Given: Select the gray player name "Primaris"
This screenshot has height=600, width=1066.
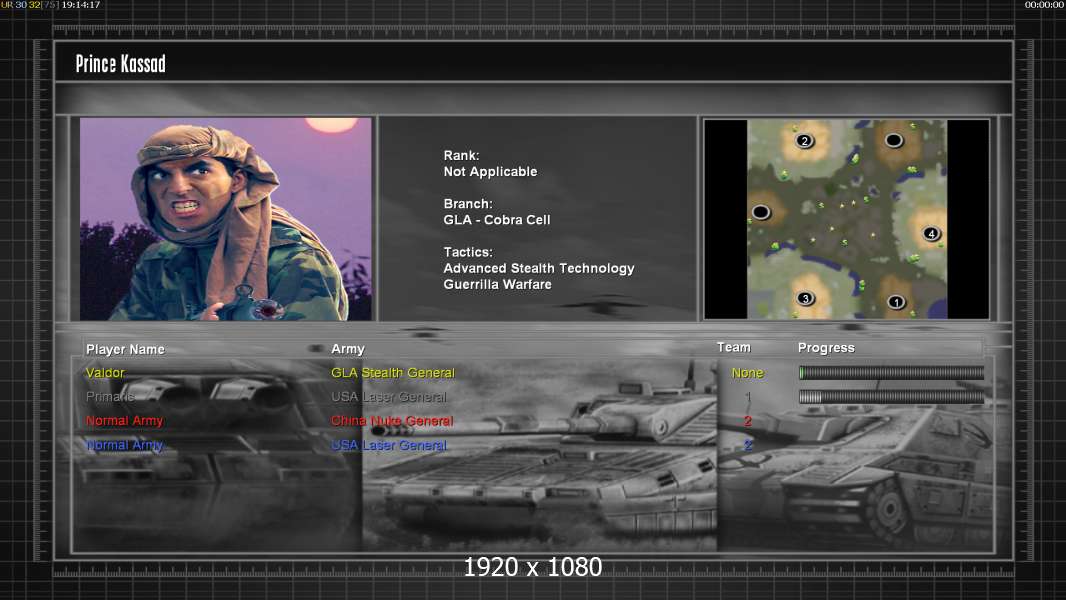Looking at the screenshot, I should 110,397.
